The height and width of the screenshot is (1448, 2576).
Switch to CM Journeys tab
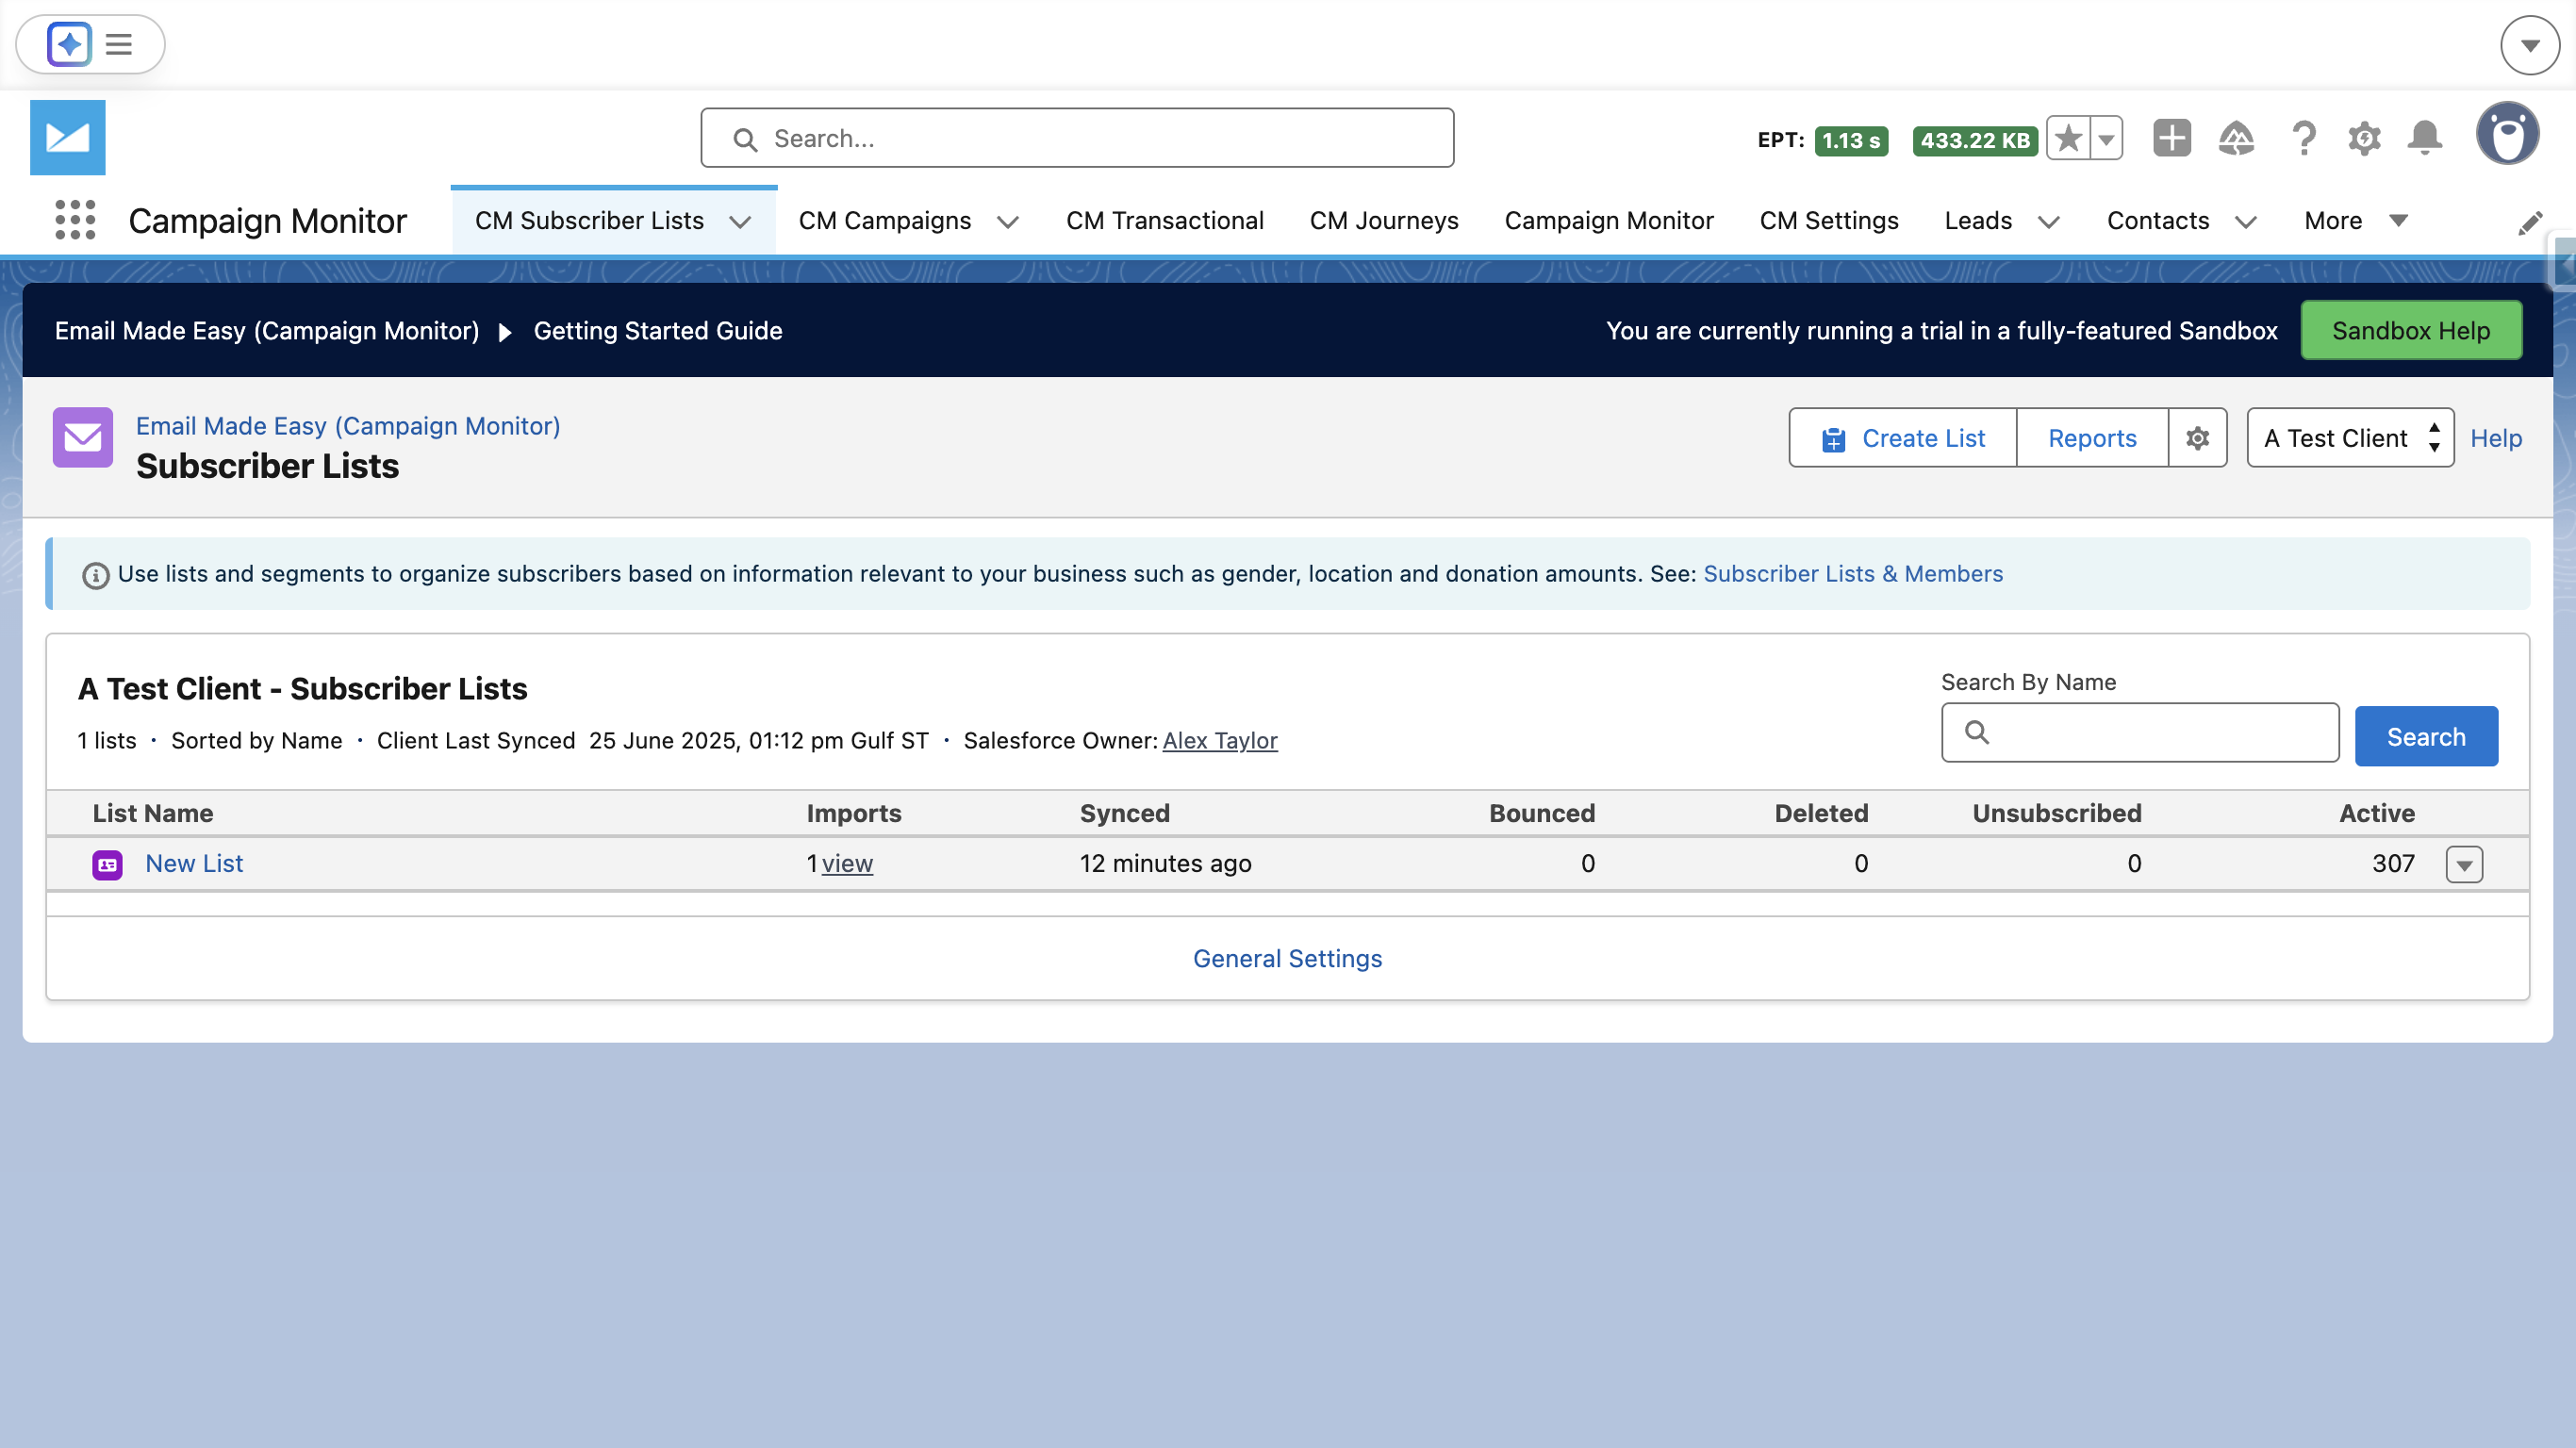point(1384,220)
